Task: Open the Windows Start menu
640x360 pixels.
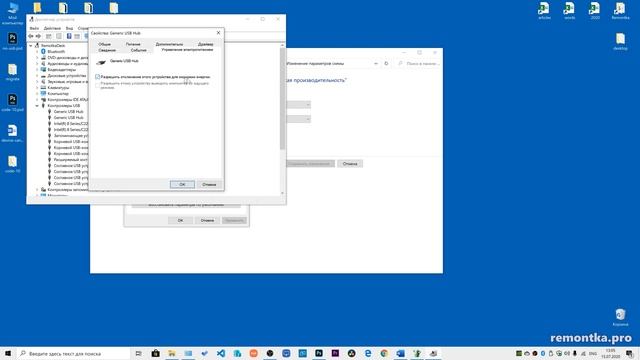Action: pos(8,353)
